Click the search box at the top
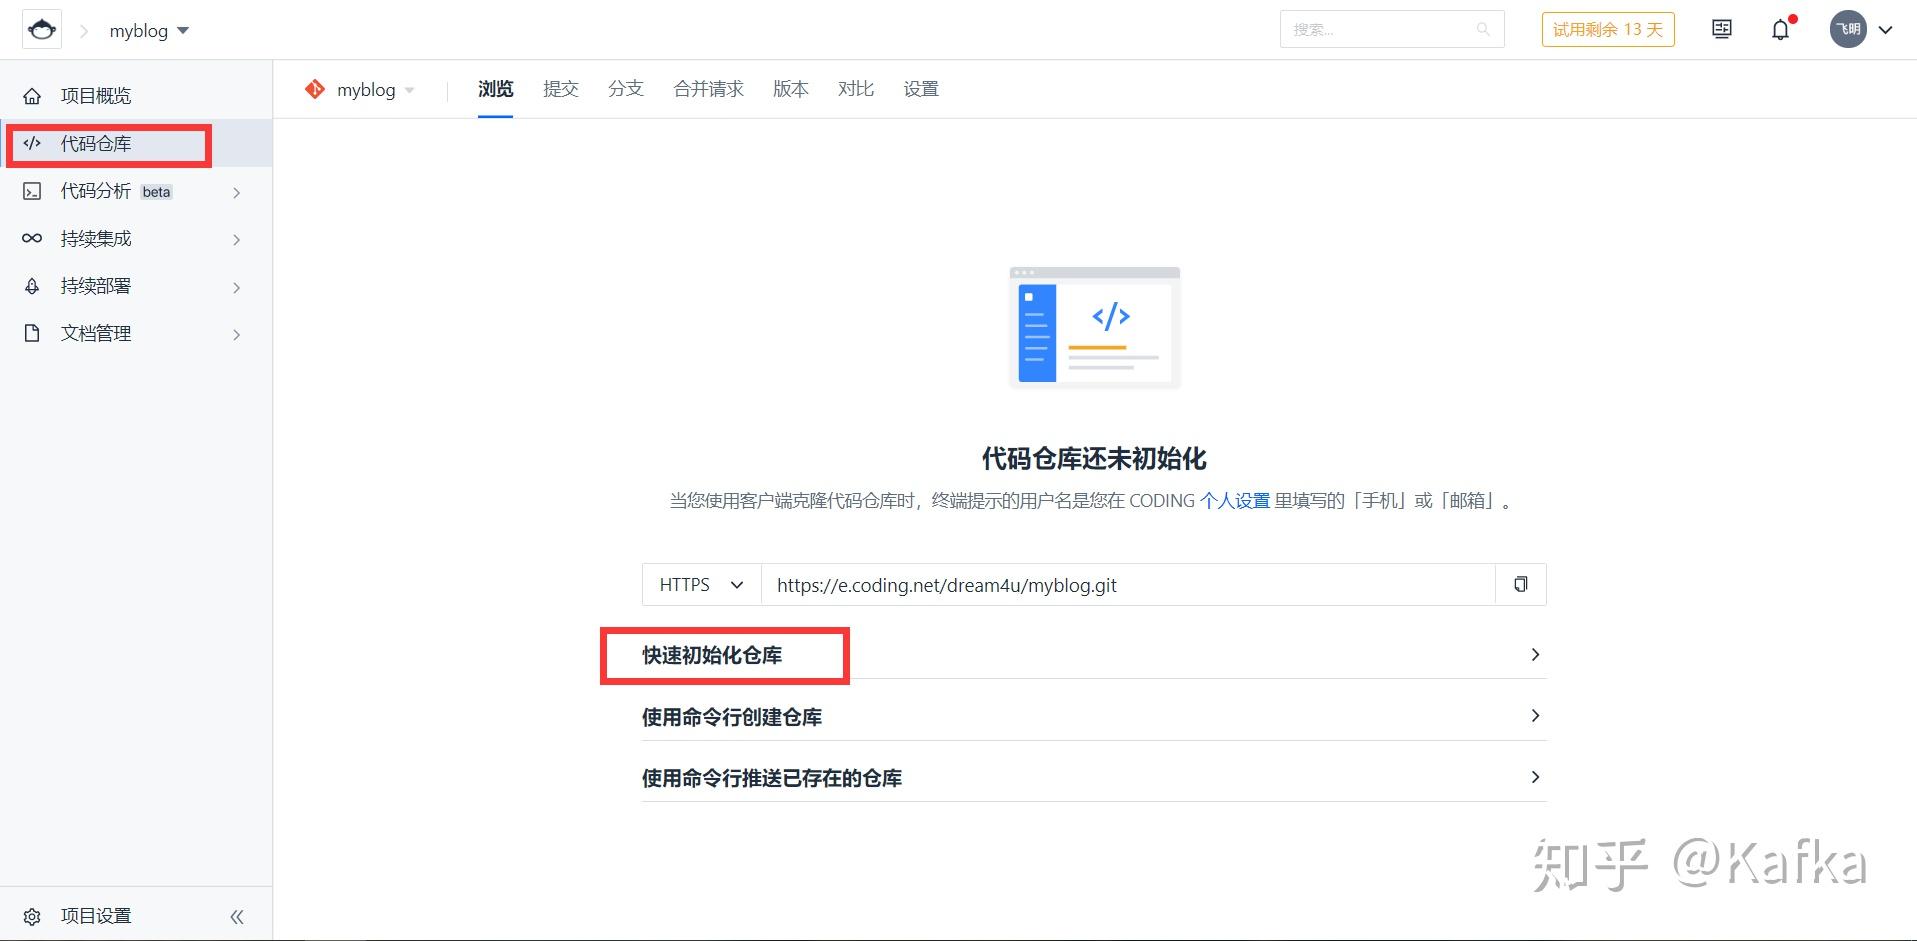The height and width of the screenshot is (941, 1917). (1390, 29)
